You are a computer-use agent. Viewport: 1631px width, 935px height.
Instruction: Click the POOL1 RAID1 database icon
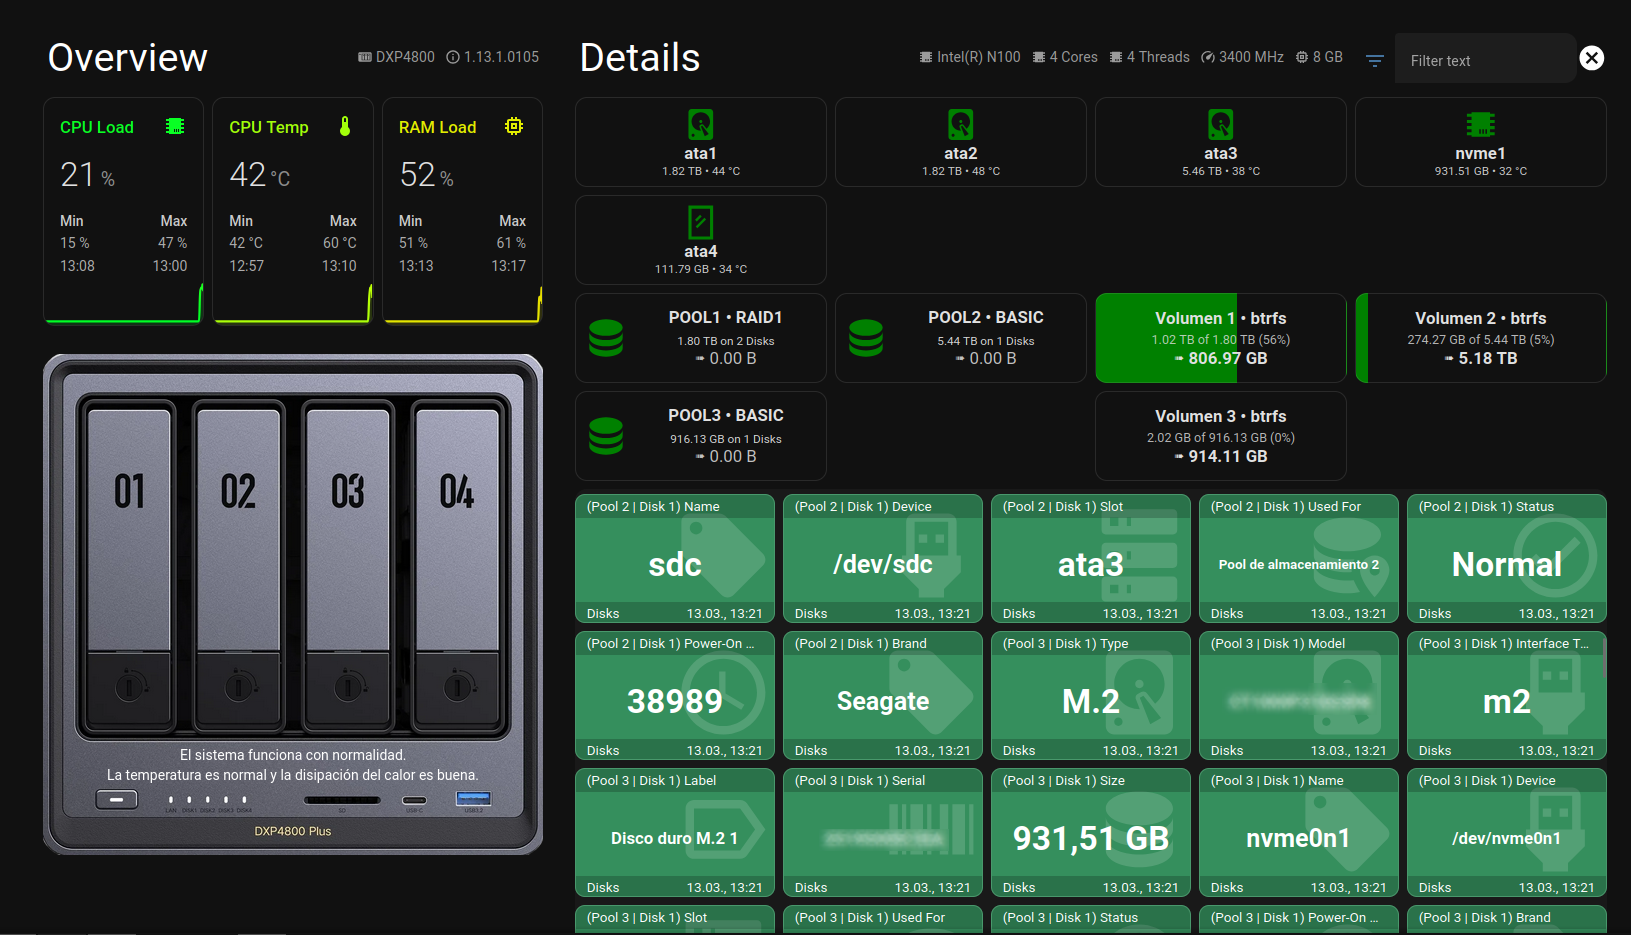(x=606, y=338)
